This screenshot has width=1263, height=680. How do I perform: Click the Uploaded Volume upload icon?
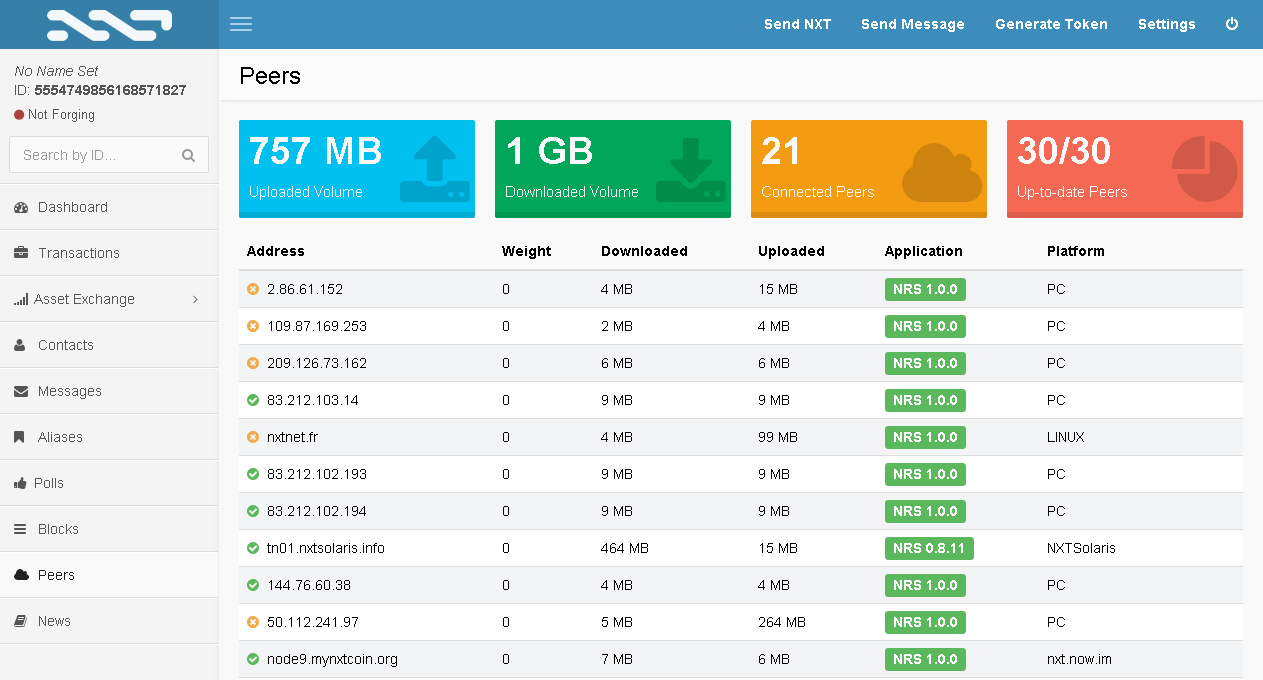point(435,169)
